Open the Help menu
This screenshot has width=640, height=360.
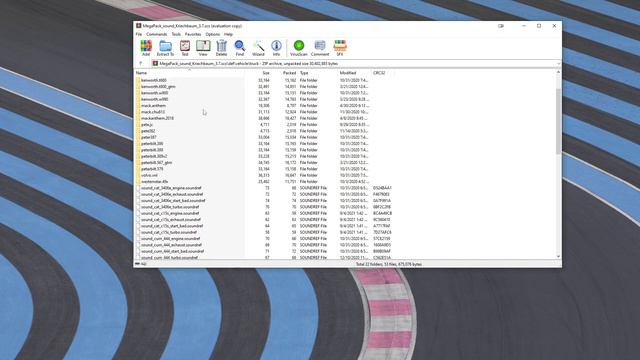(228, 34)
